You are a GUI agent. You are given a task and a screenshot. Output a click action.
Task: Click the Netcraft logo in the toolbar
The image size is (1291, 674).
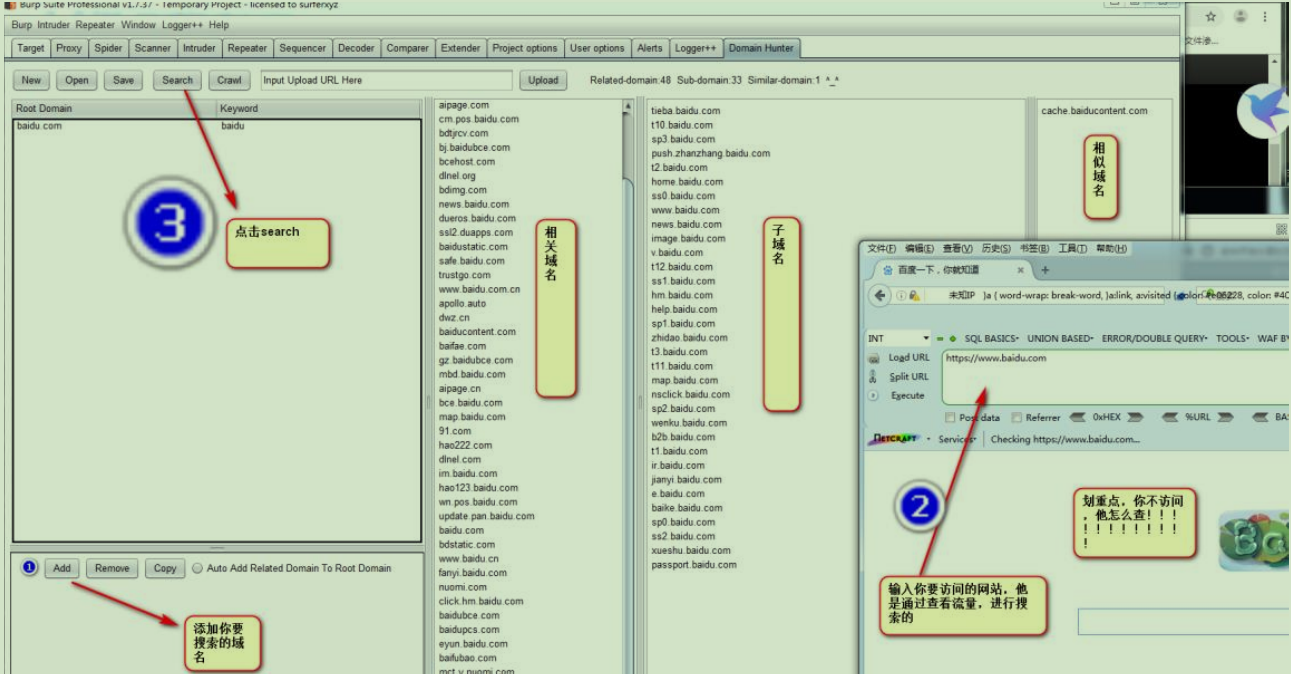[x=894, y=438]
